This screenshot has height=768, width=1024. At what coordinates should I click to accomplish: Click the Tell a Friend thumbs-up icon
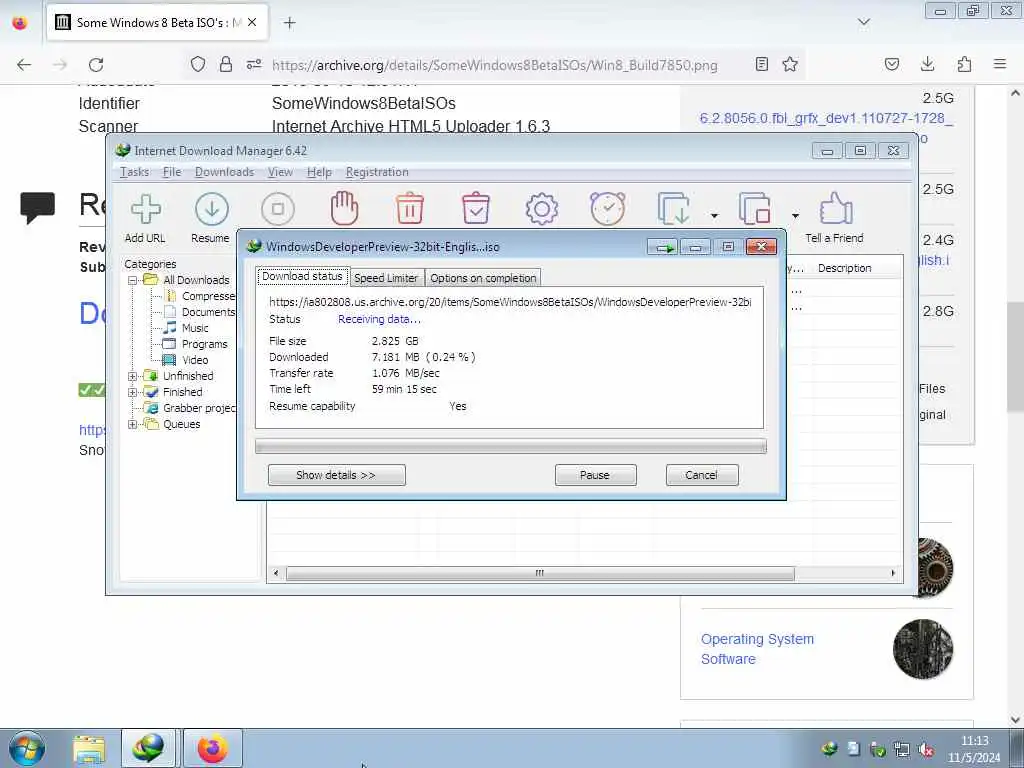coord(836,209)
